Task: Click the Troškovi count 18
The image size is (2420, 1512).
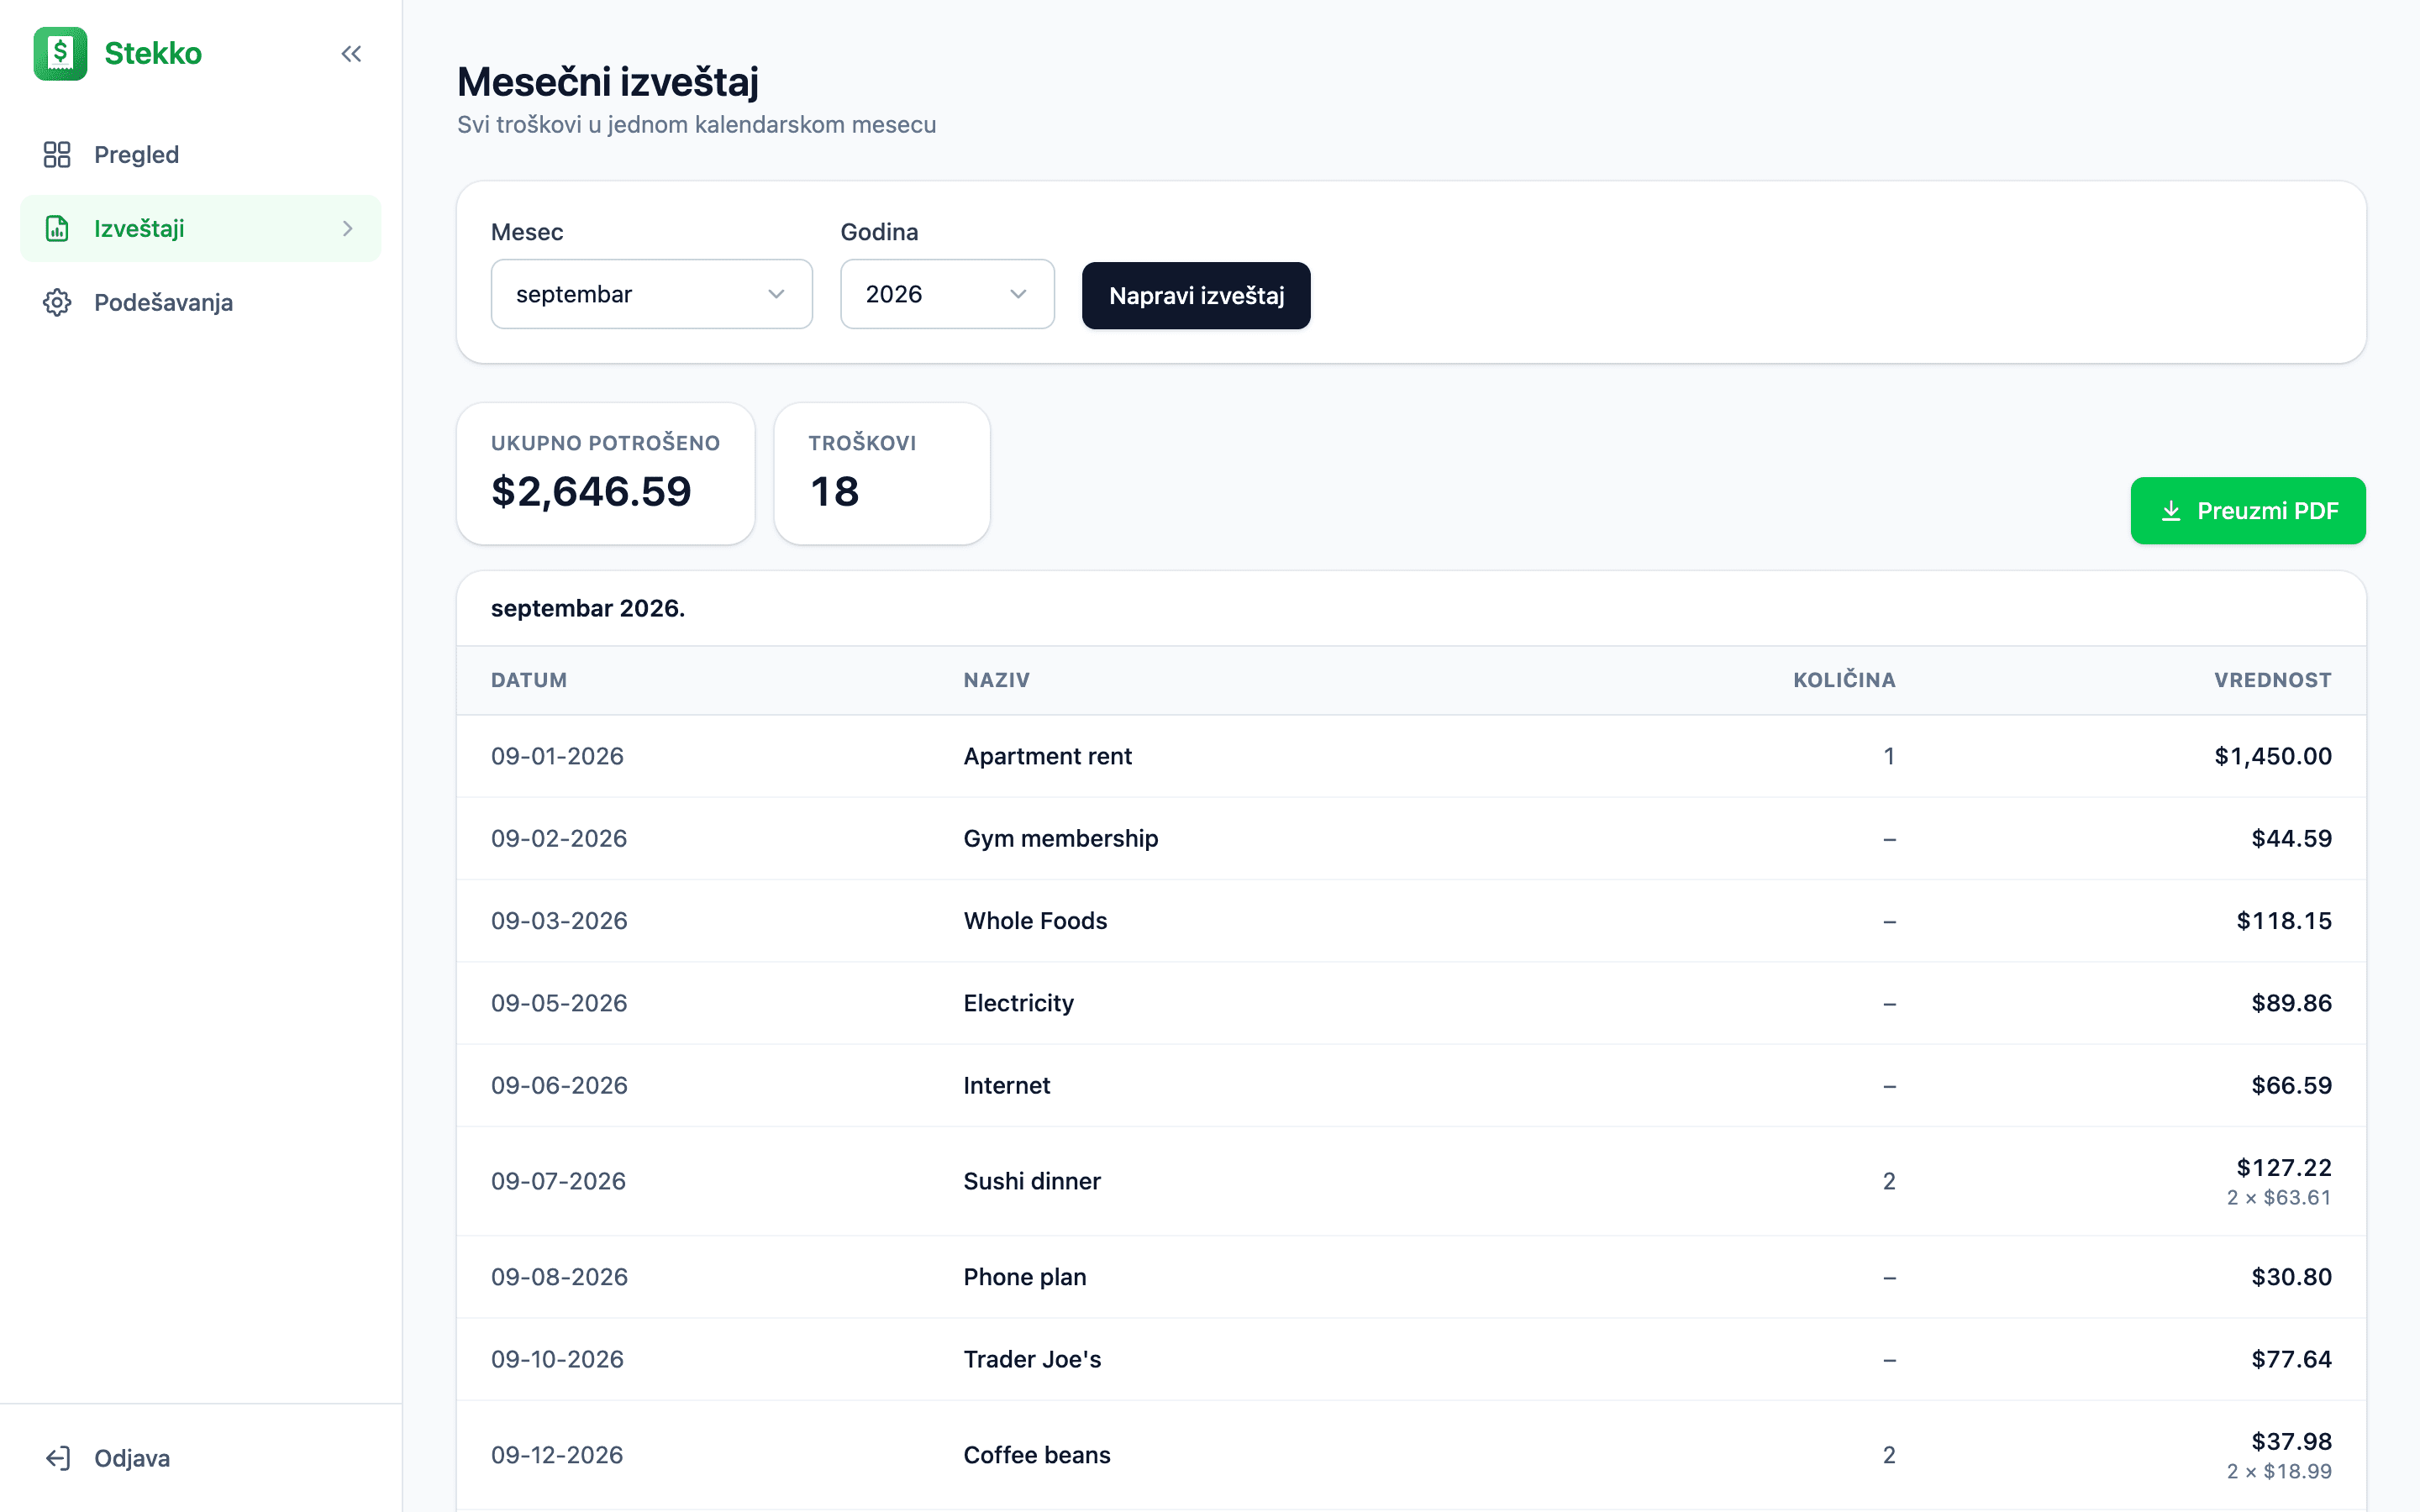Action: click(834, 492)
